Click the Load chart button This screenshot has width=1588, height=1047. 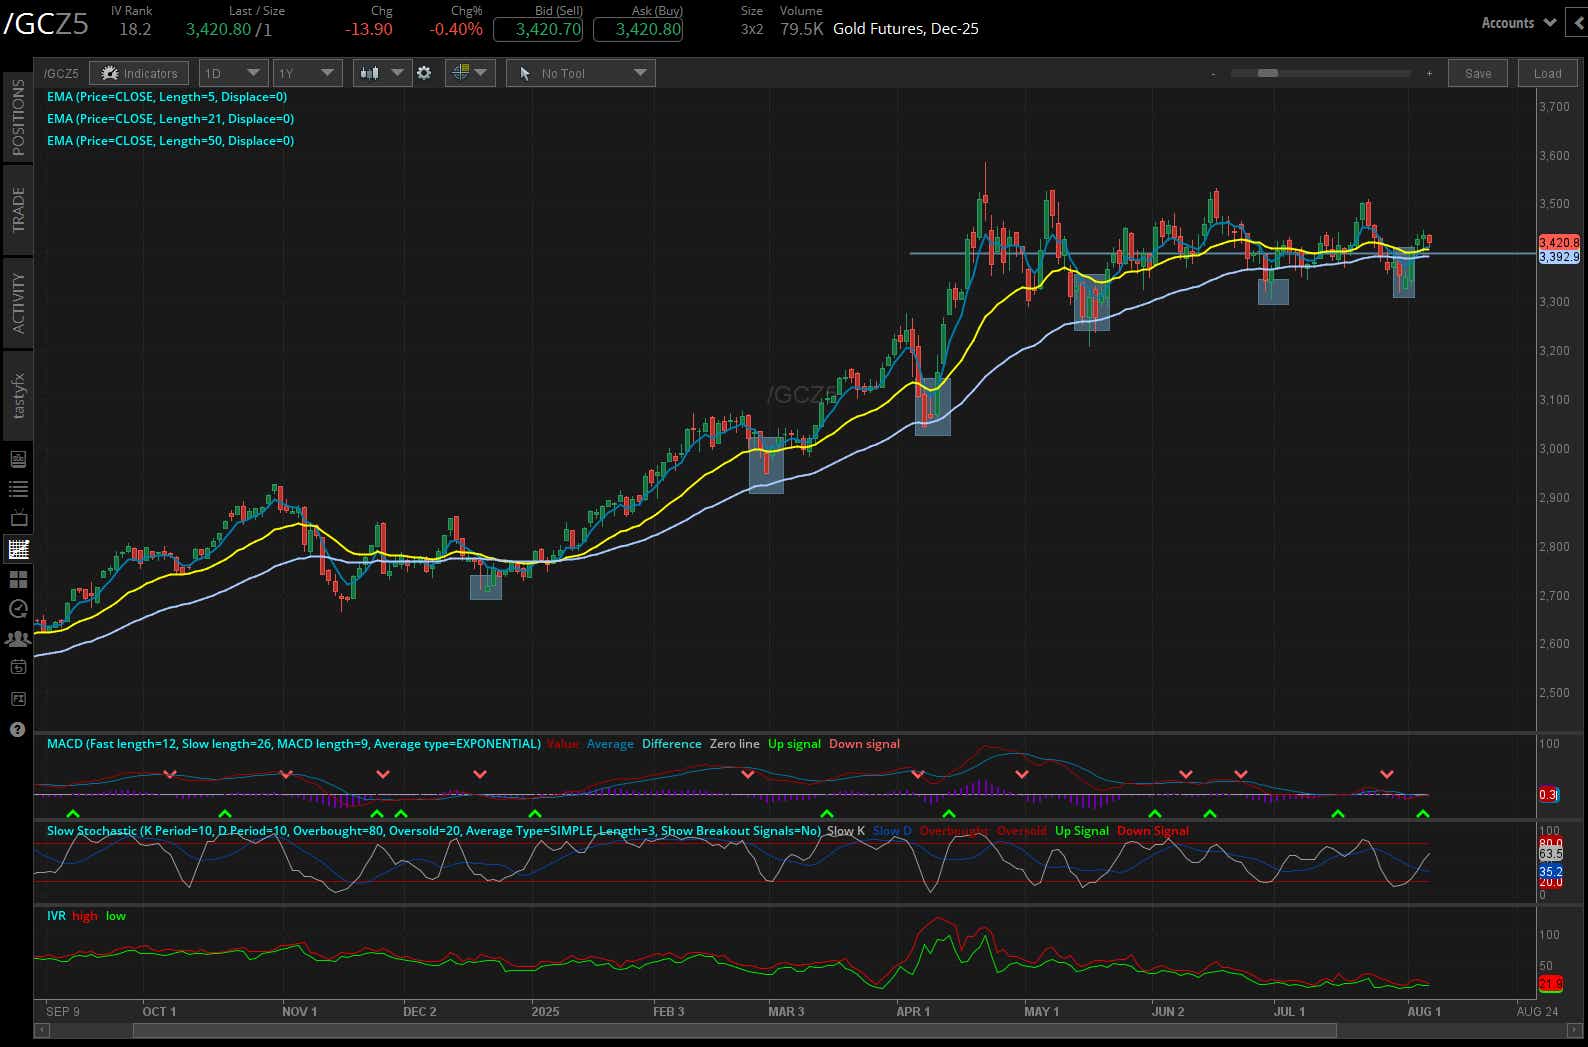coord(1547,73)
